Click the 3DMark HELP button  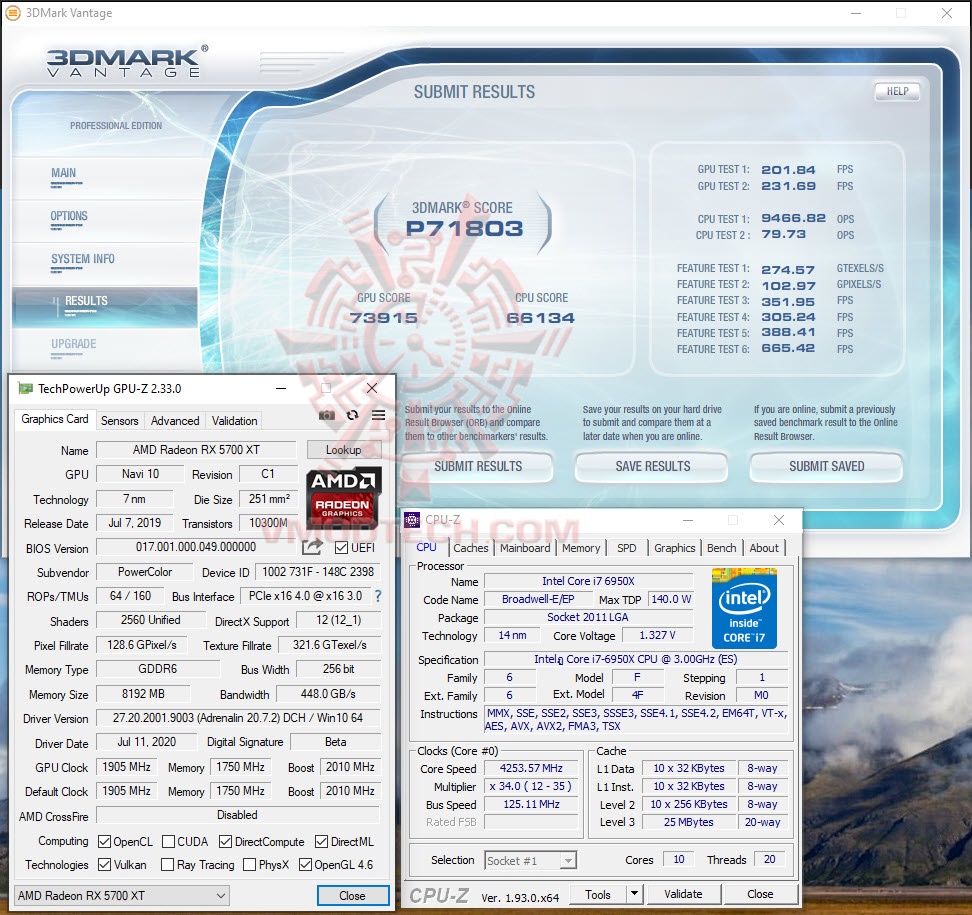click(x=897, y=92)
